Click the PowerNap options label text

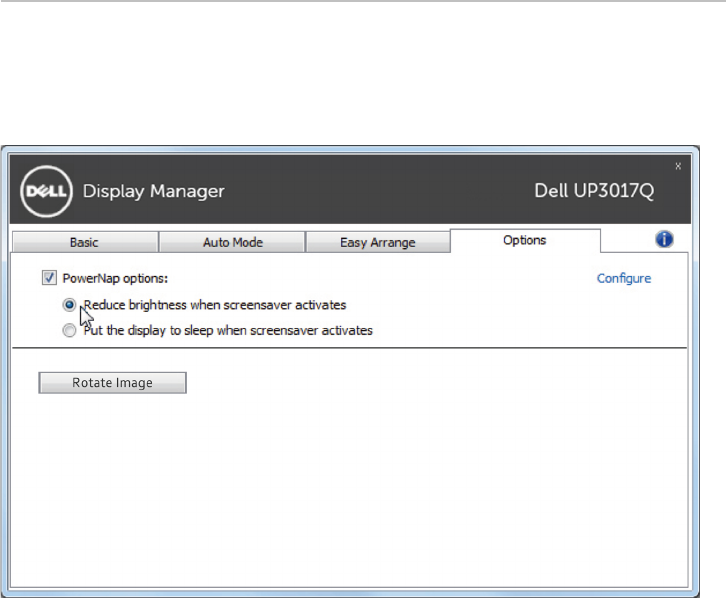tap(115, 278)
